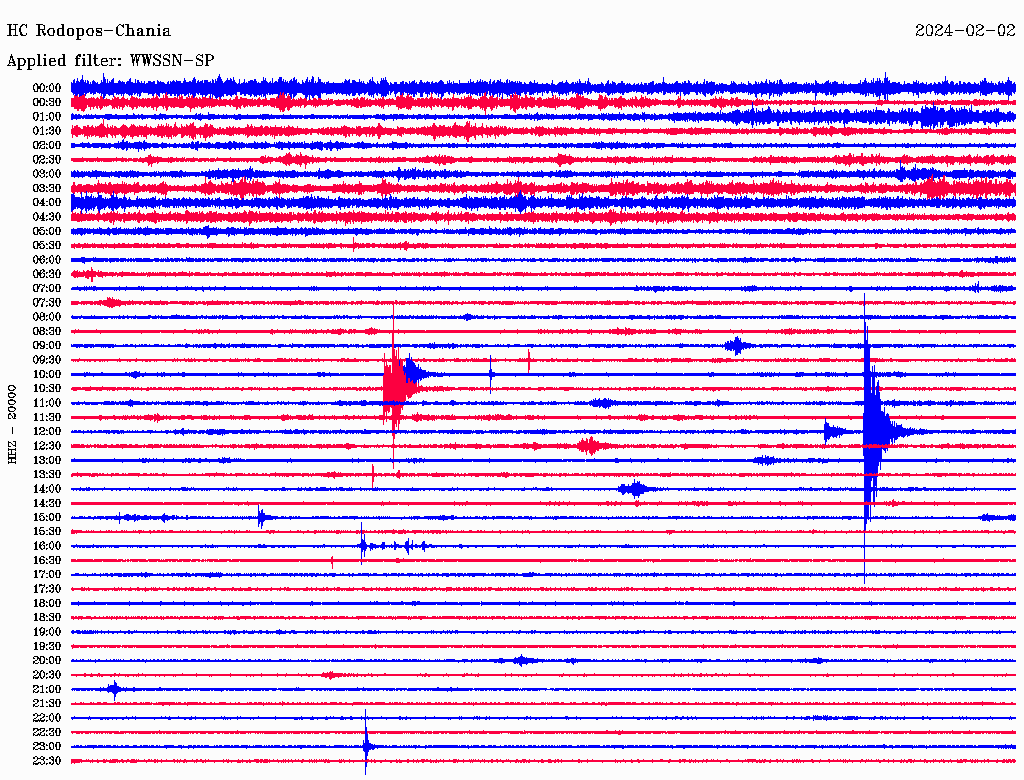Choose the 23:30 time label

tap(47, 761)
